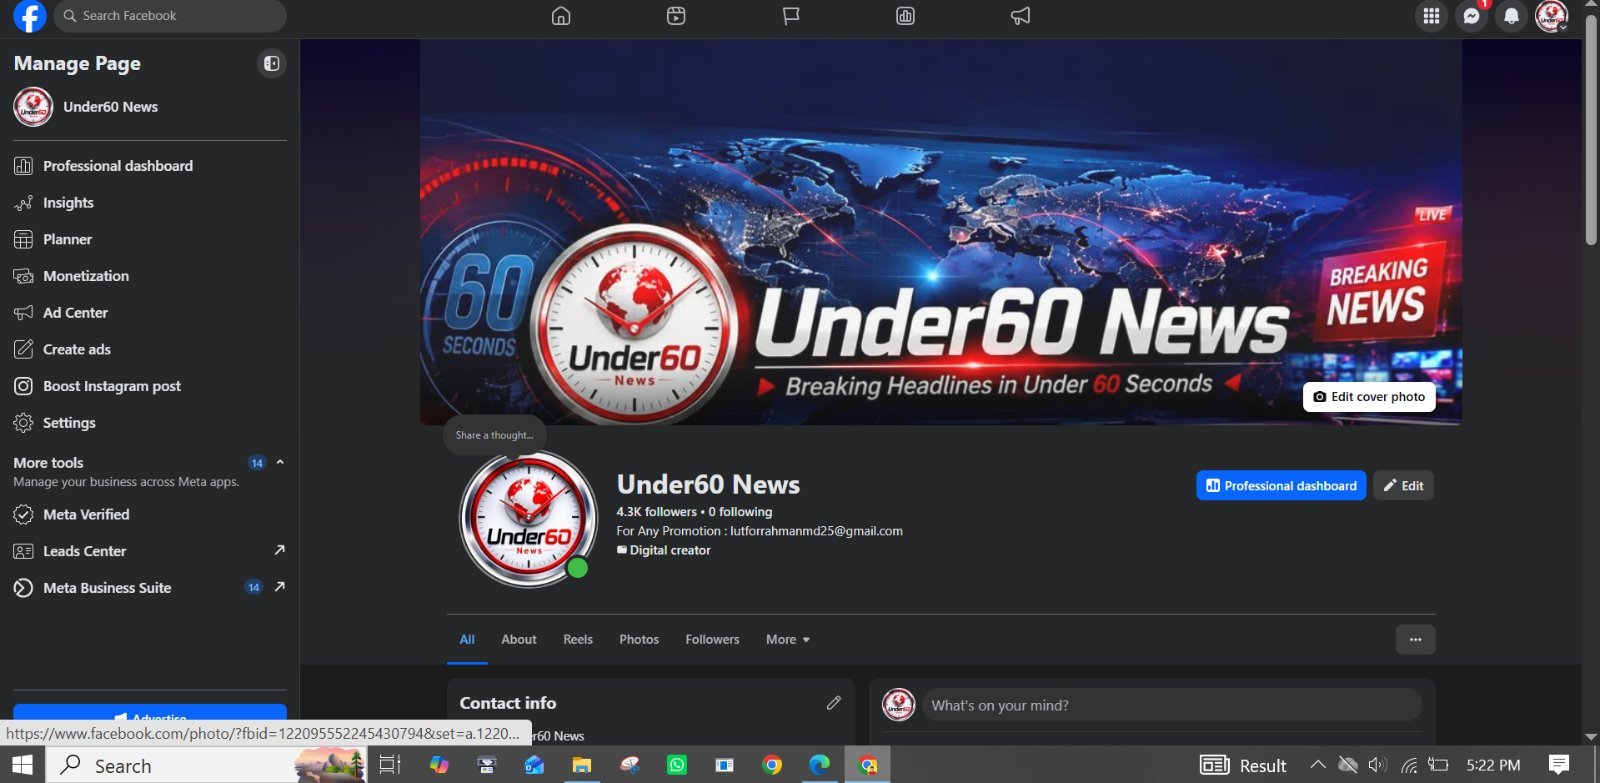The width and height of the screenshot is (1600, 783).
Task: Open the Facebook menu grid icon
Action: [1431, 16]
